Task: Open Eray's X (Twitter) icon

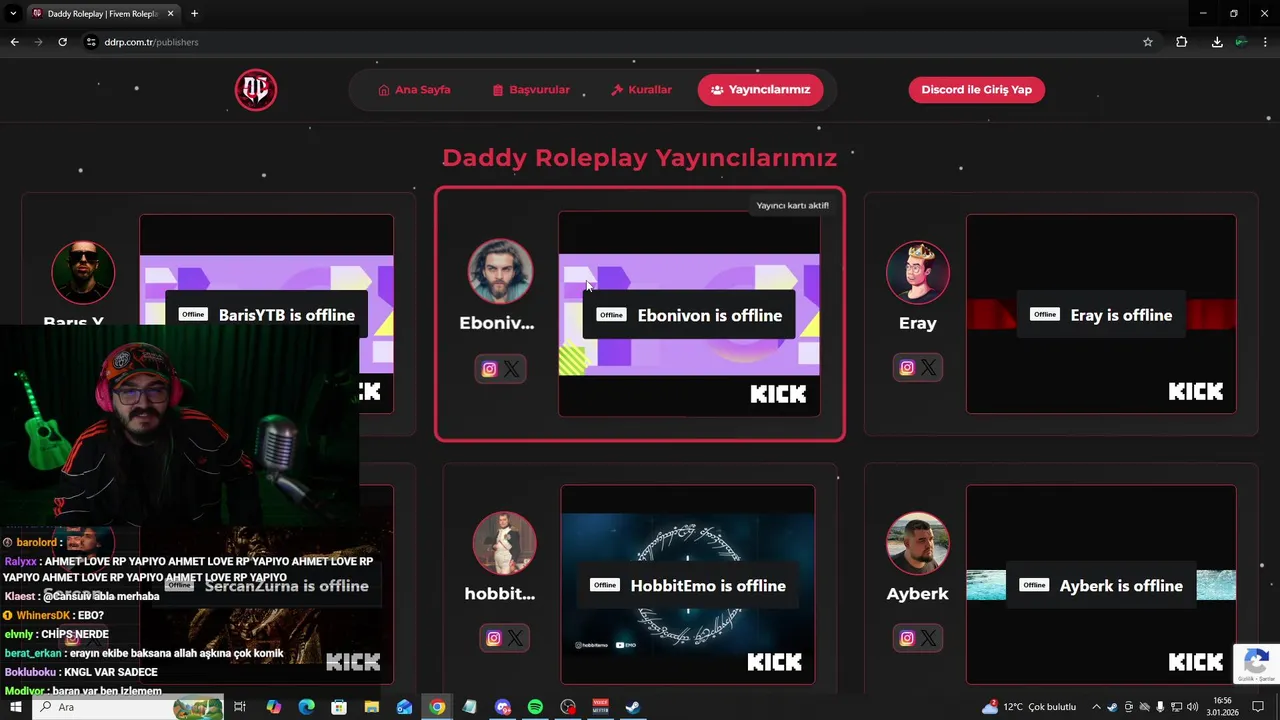Action: point(929,368)
